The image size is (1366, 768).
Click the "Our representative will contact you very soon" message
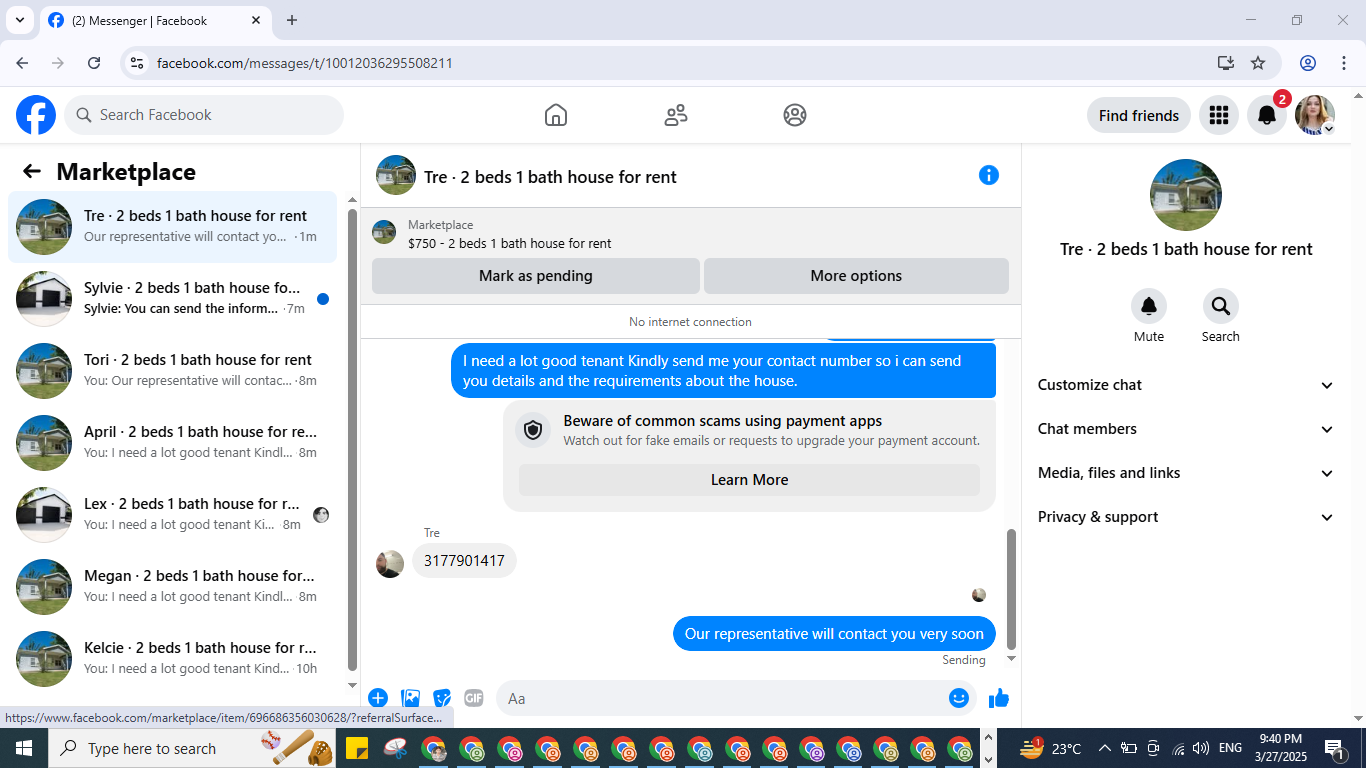pos(834,634)
